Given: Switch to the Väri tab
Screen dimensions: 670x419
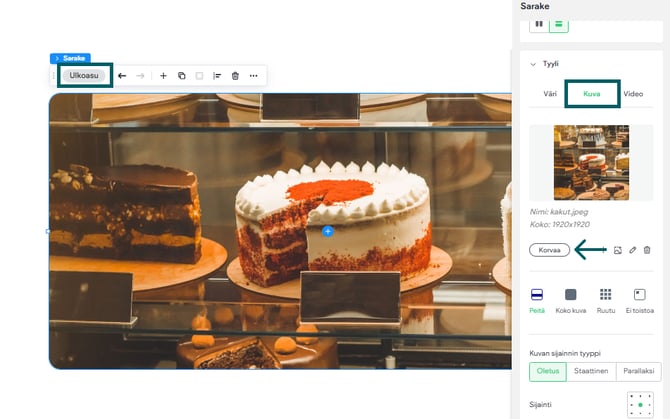Looking at the screenshot, I should [549, 93].
